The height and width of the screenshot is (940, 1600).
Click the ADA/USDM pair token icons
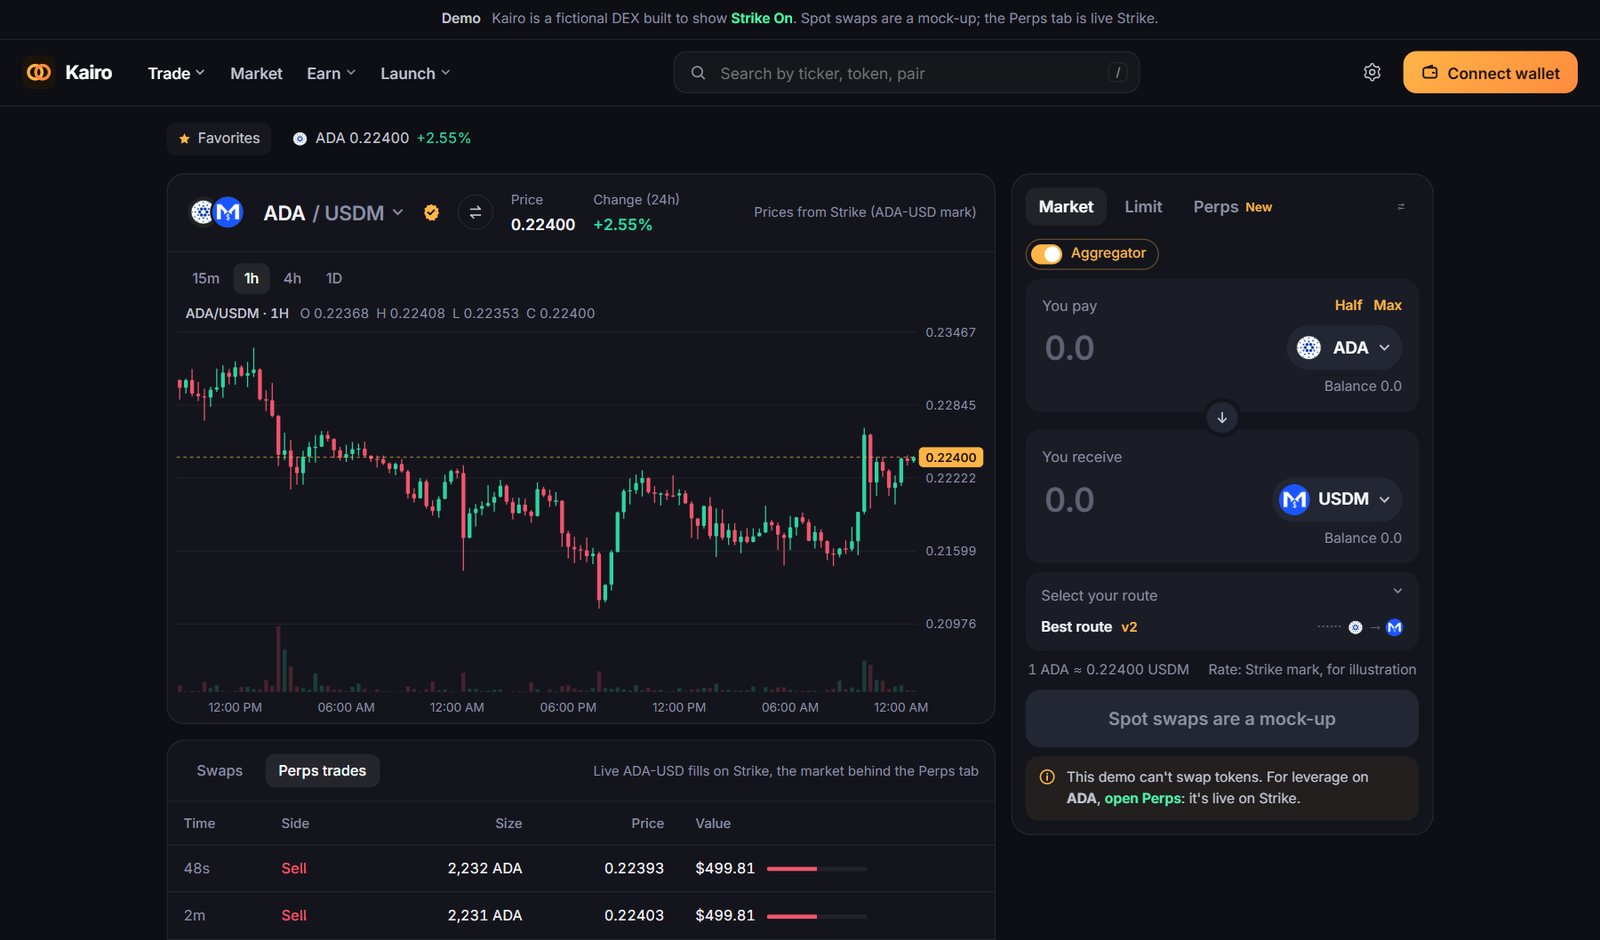(x=217, y=212)
